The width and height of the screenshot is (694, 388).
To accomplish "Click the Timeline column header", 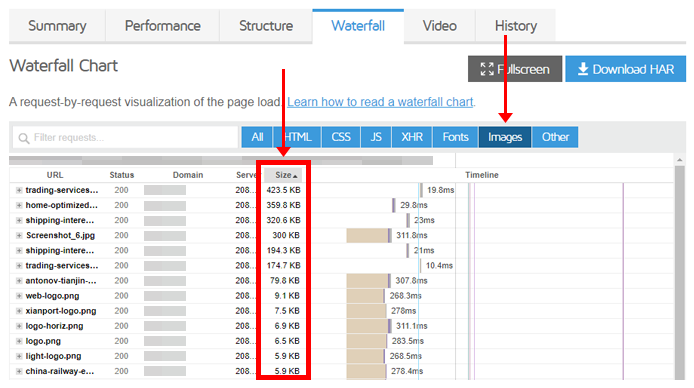I will 482,175.
